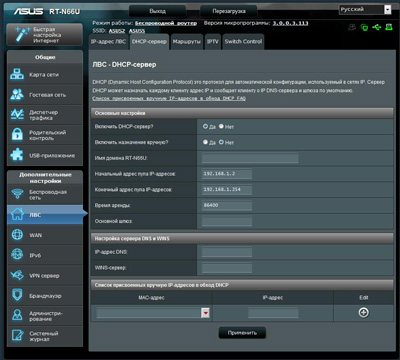400x360 pixels.
Task: Select the DHCP-сервер tab
Action: click(x=149, y=42)
